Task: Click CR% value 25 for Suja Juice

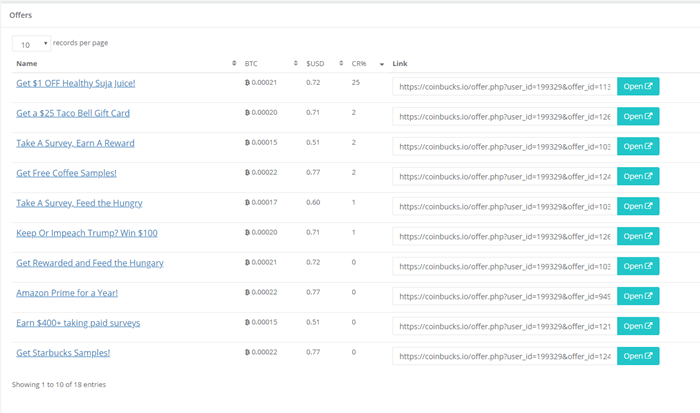Action: (355, 82)
